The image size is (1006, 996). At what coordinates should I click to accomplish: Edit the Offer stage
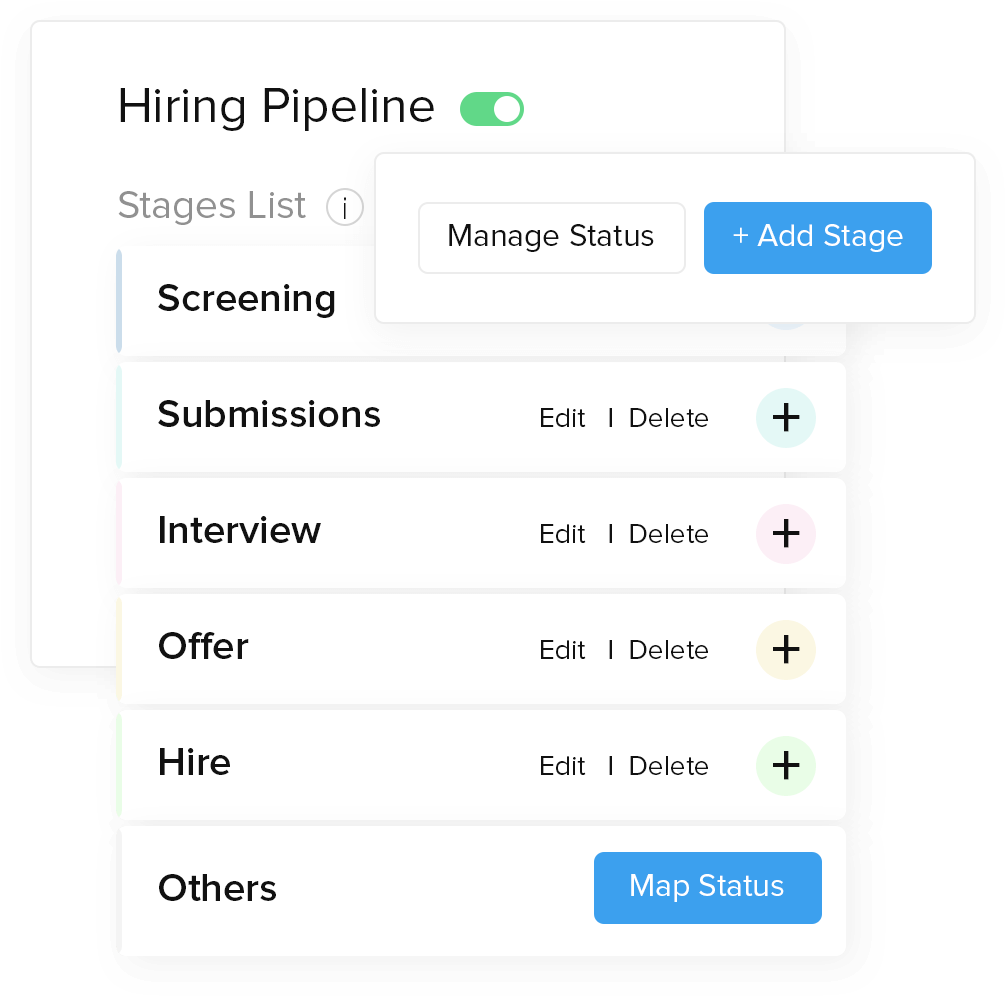click(562, 651)
